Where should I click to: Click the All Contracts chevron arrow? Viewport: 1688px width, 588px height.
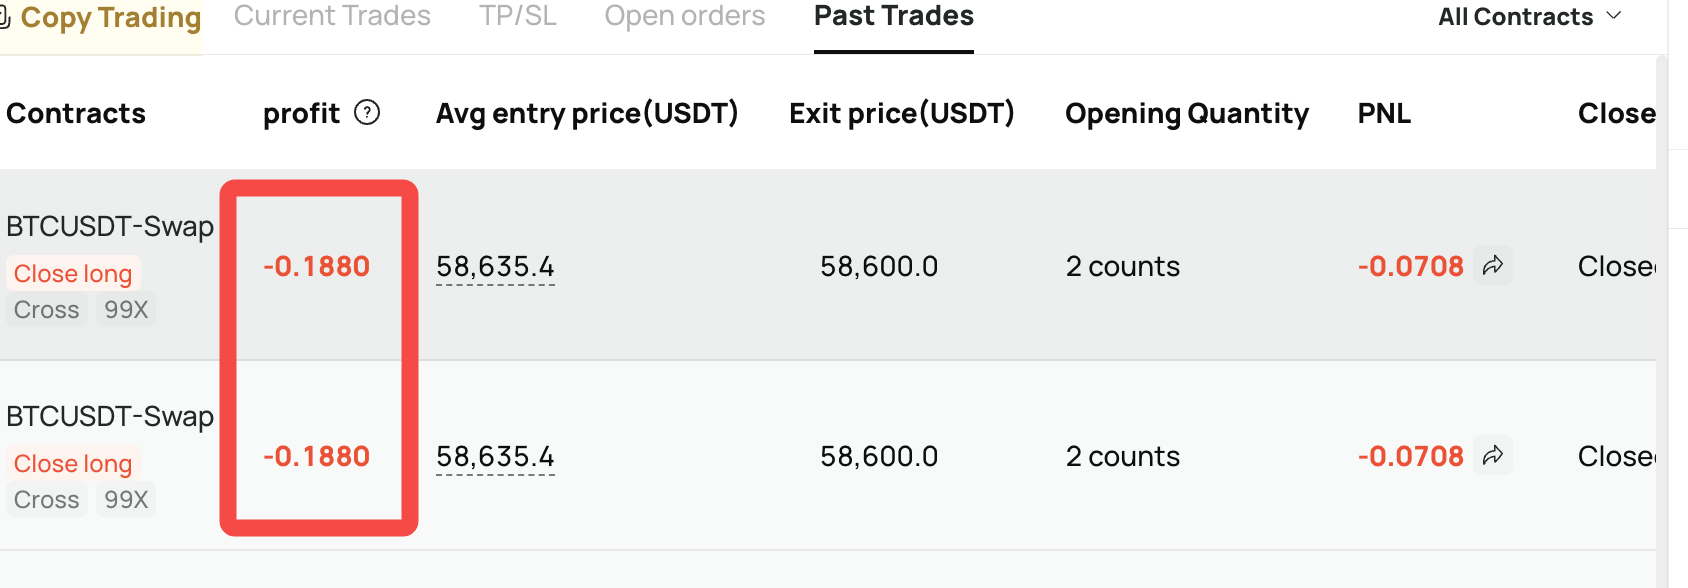coord(1613,16)
